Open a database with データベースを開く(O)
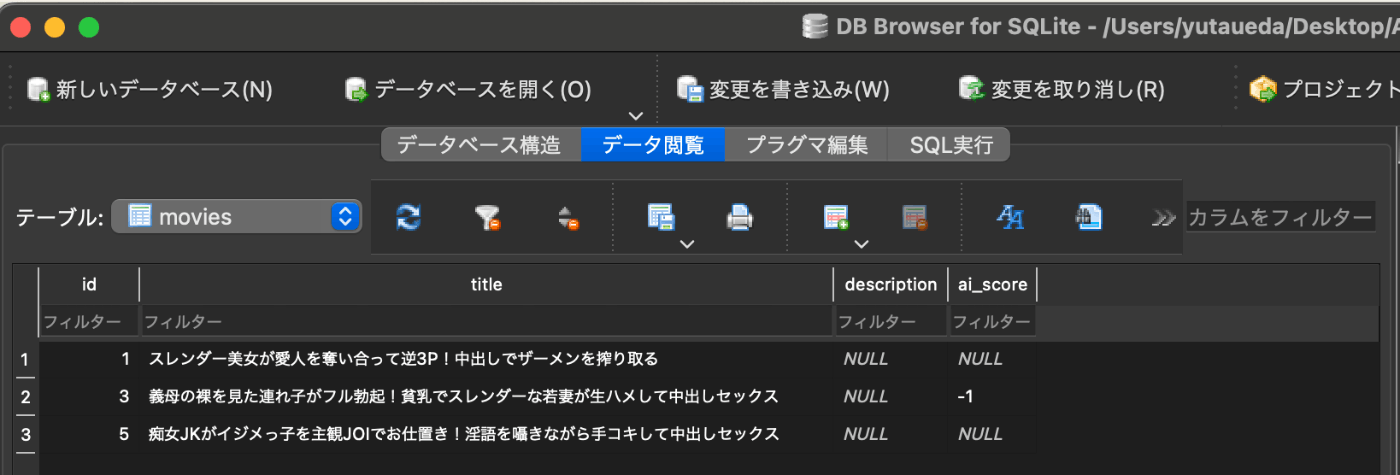This screenshot has width=1400, height=475. tap(468, 90)
